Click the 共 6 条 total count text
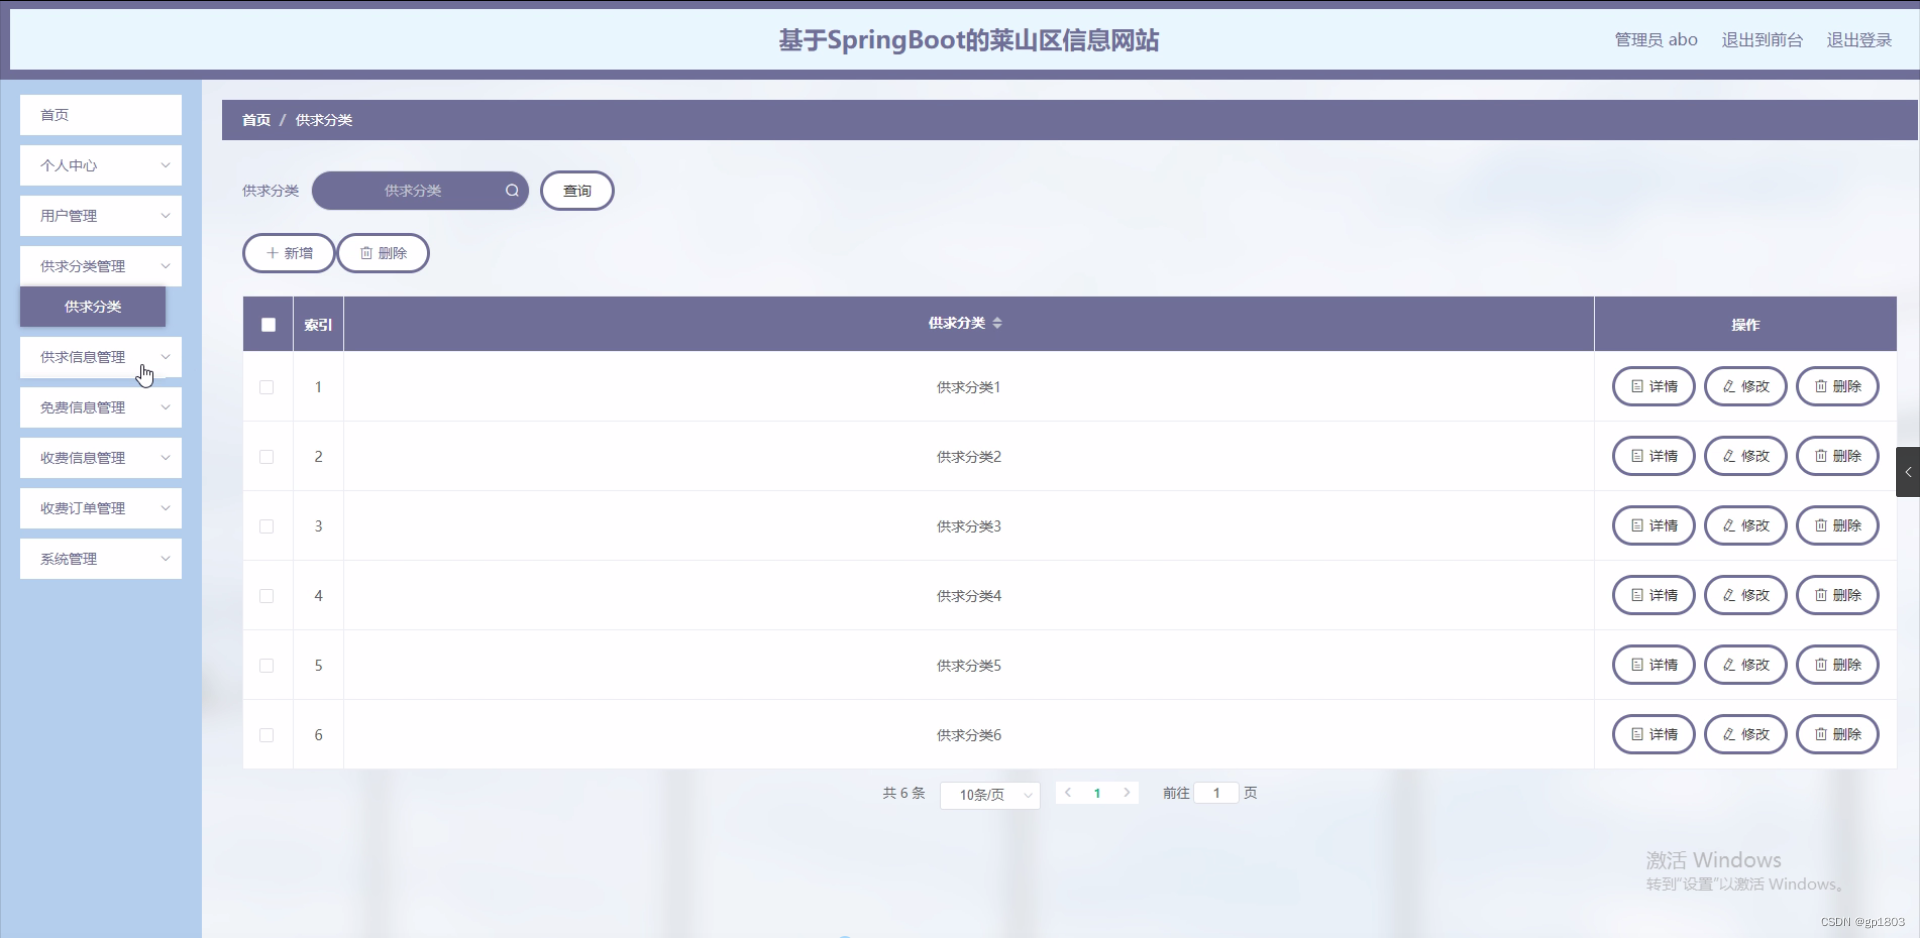This screenshot has width=1920, height=938. pyautogui.click(x=904, y=793)
